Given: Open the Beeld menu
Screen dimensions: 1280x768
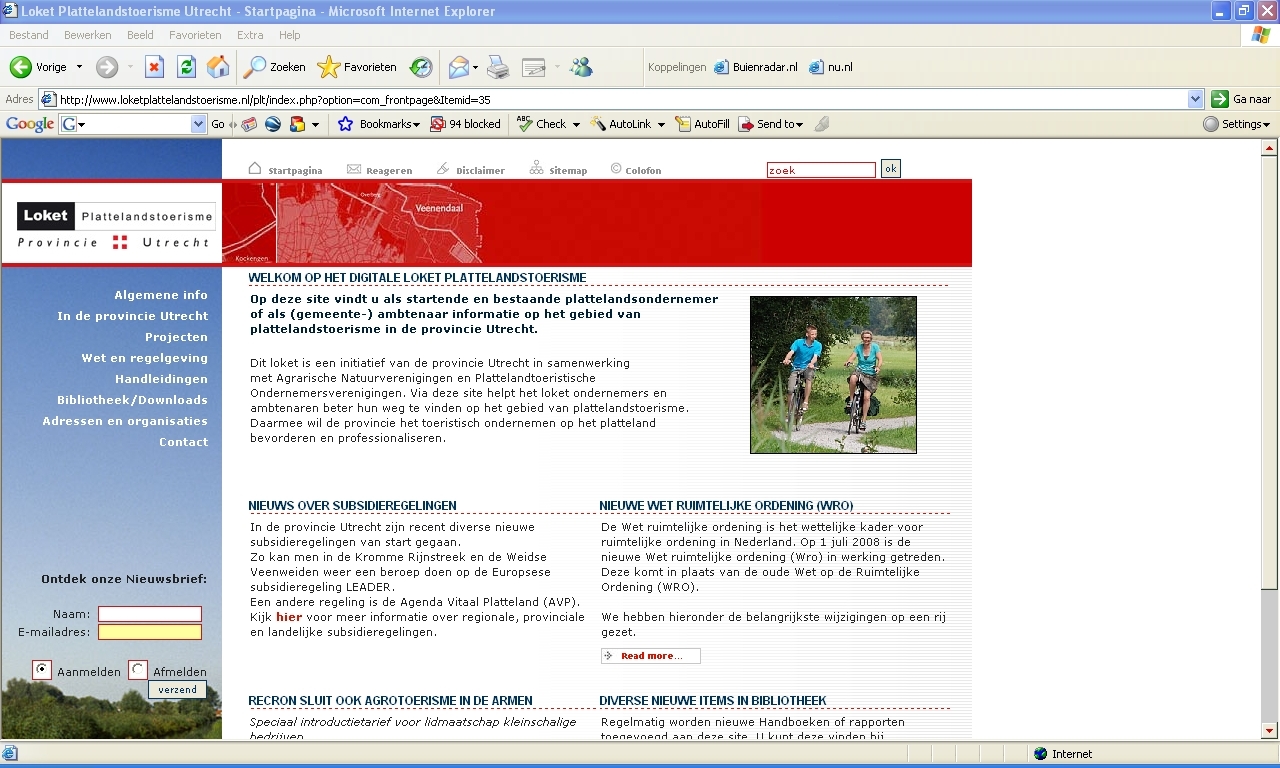Looking at the screenshot, I should [140, 35].
